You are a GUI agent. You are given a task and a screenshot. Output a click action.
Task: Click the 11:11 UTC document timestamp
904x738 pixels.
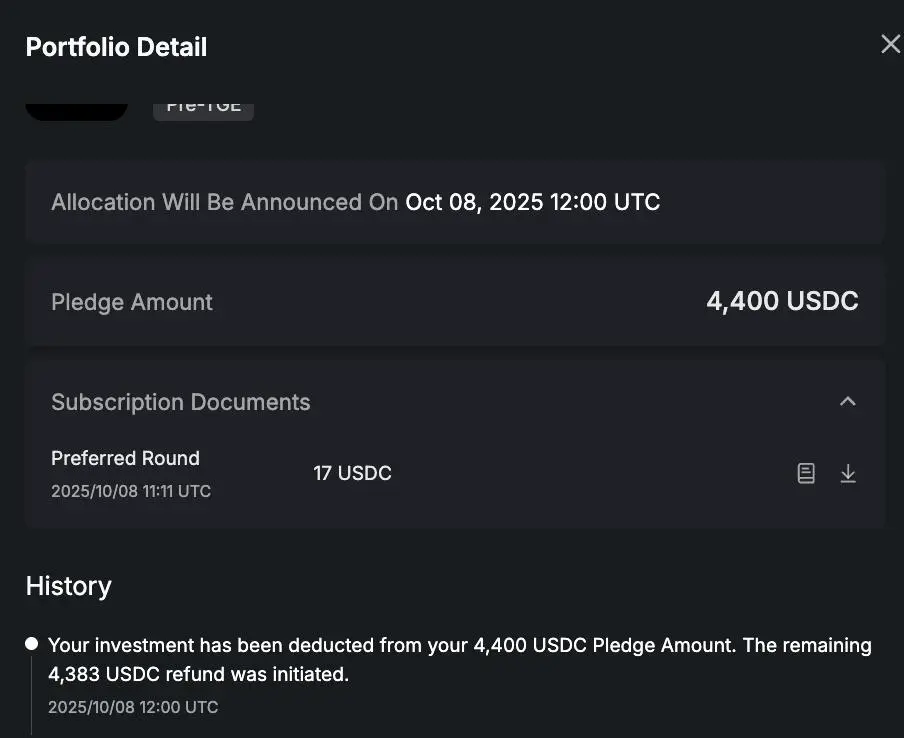[131, 491]
